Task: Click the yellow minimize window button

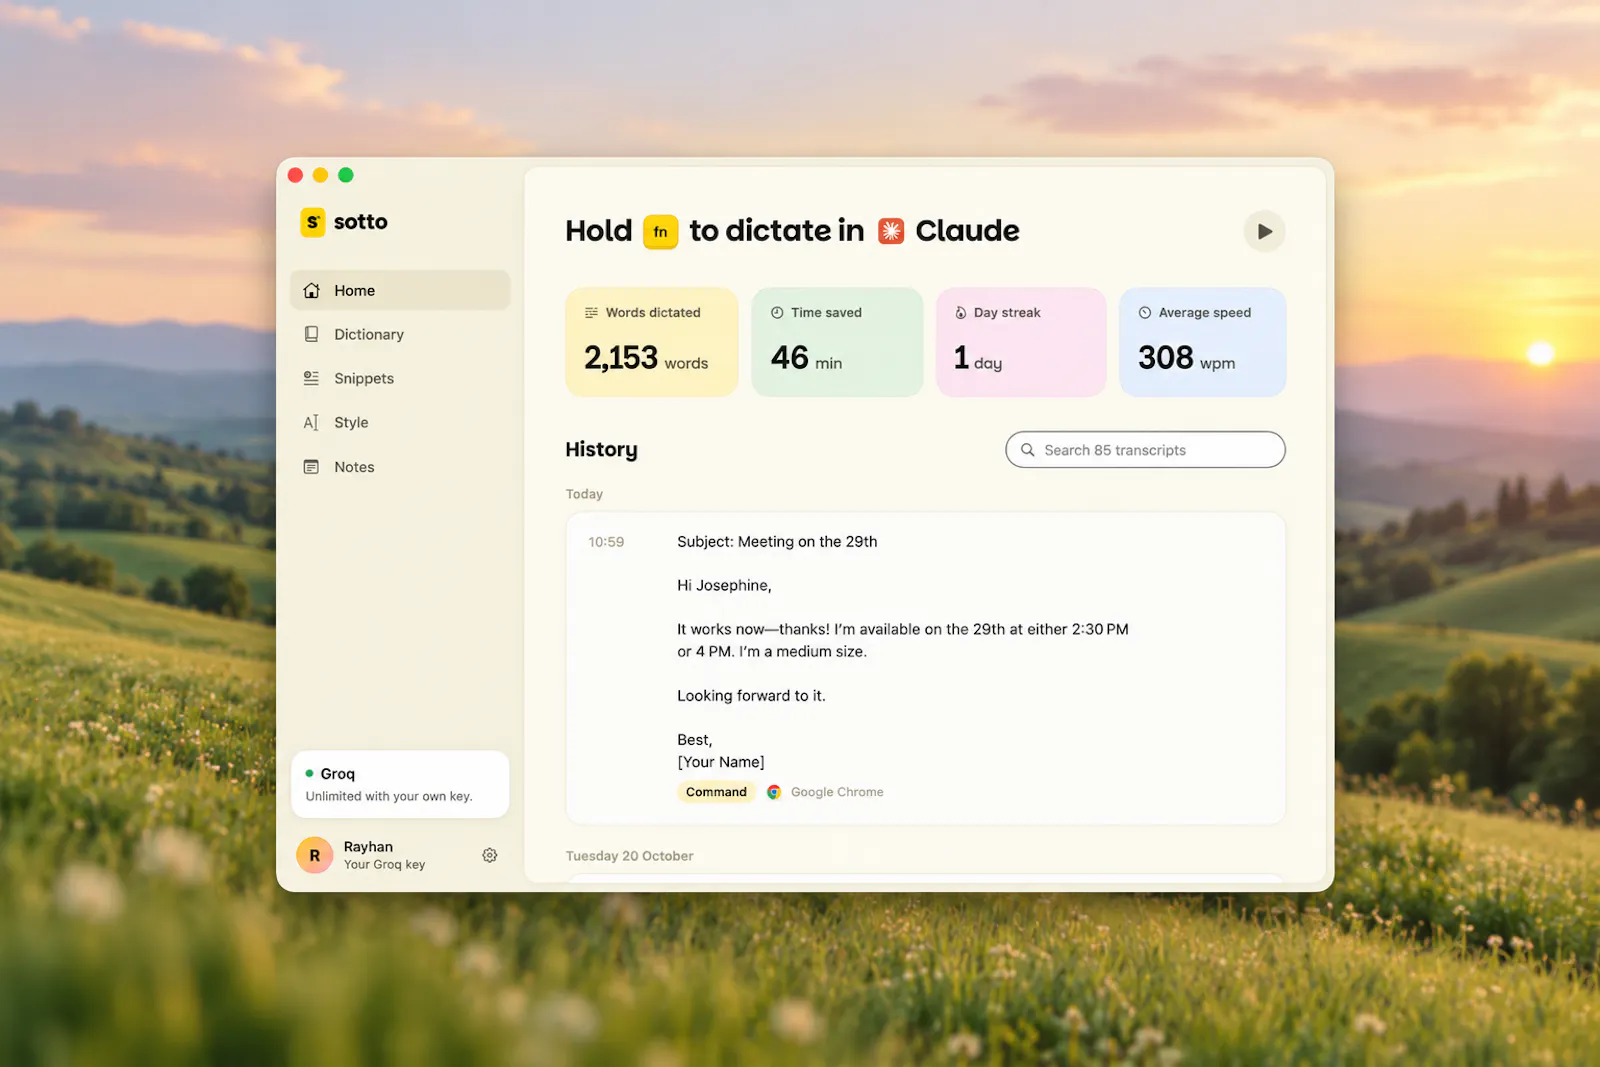Action: click(320, 175)
